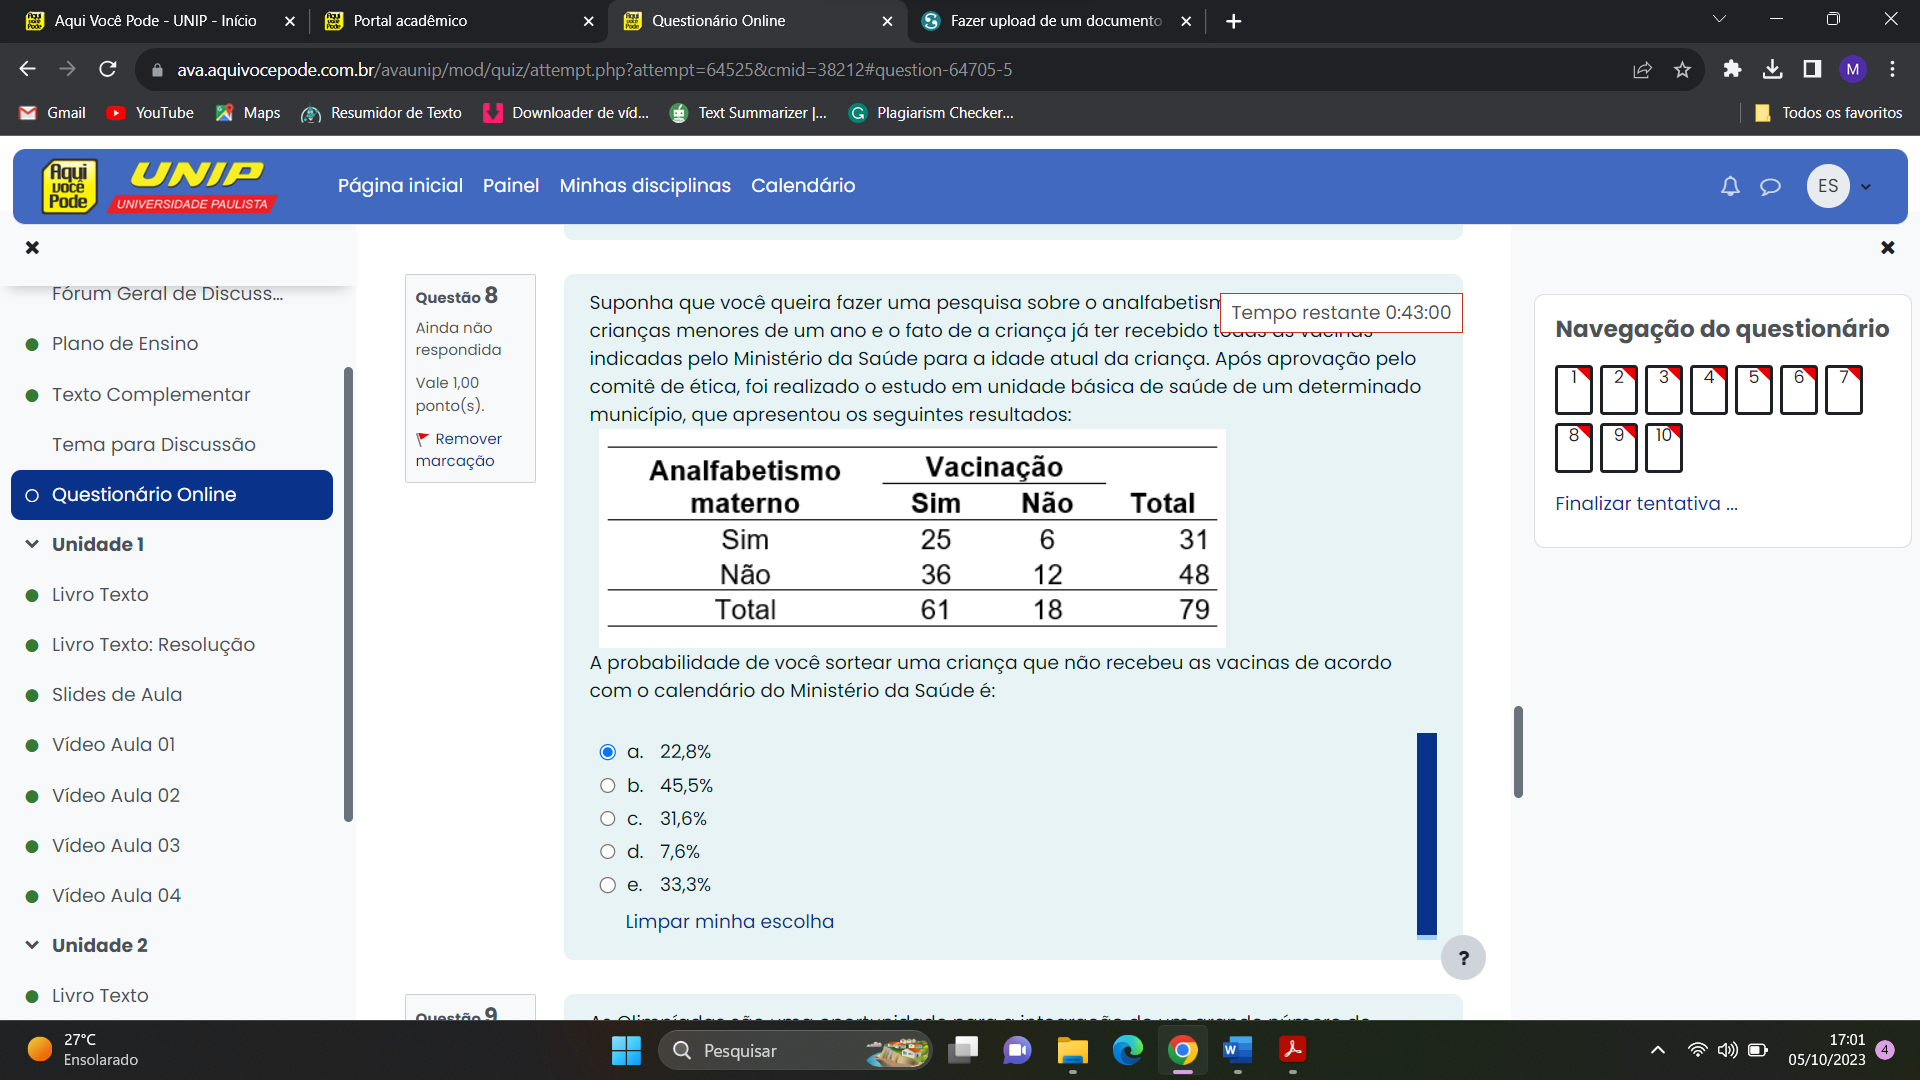Click the left sidebar scrollbar

click(348, 594)
